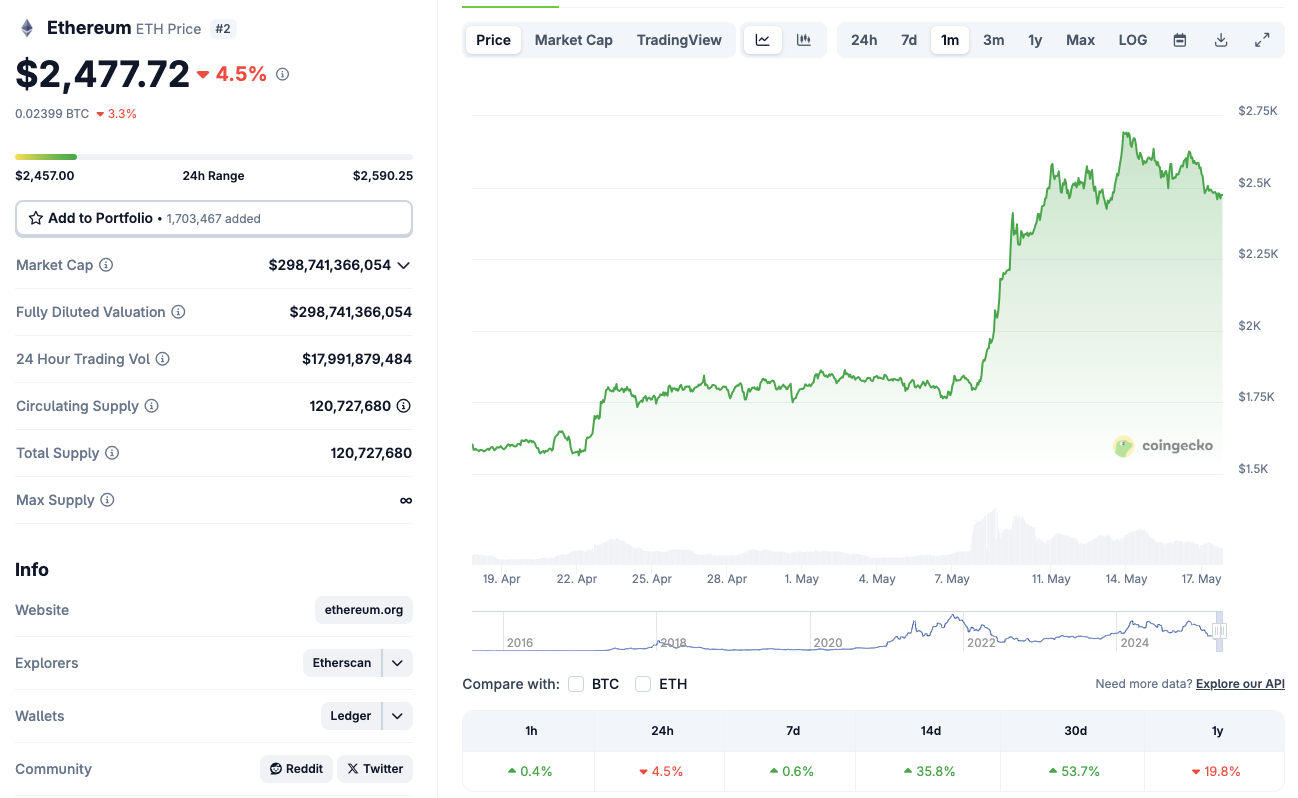Click the star in Add to Portfolio

coord(36,218)
